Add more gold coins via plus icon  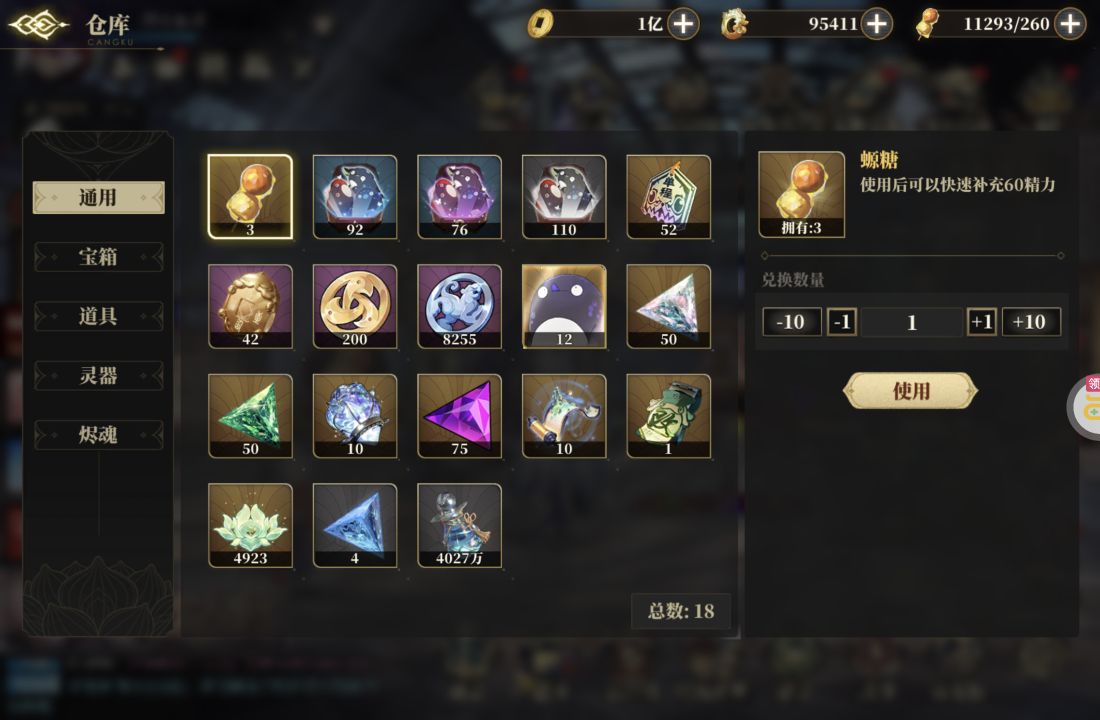(683, 24)
